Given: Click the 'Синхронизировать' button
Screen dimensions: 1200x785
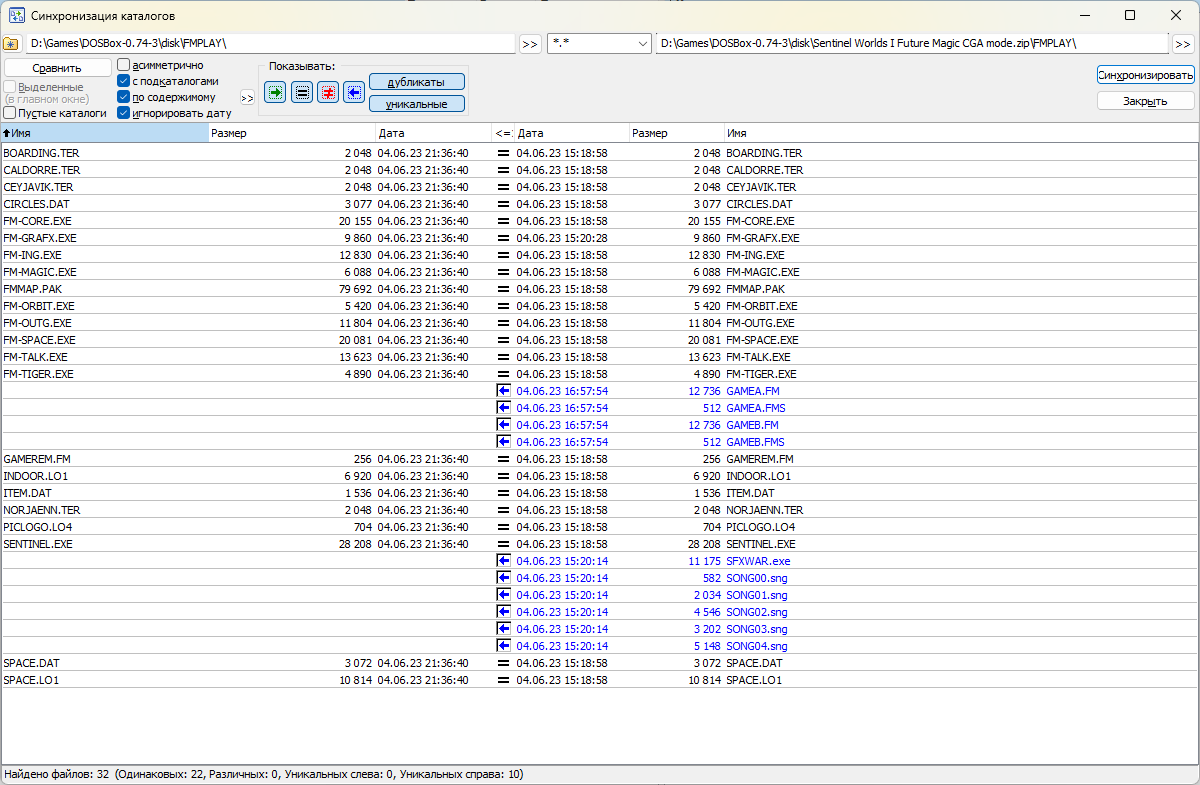Looking at the screenshot, I should click(1144, 74).
